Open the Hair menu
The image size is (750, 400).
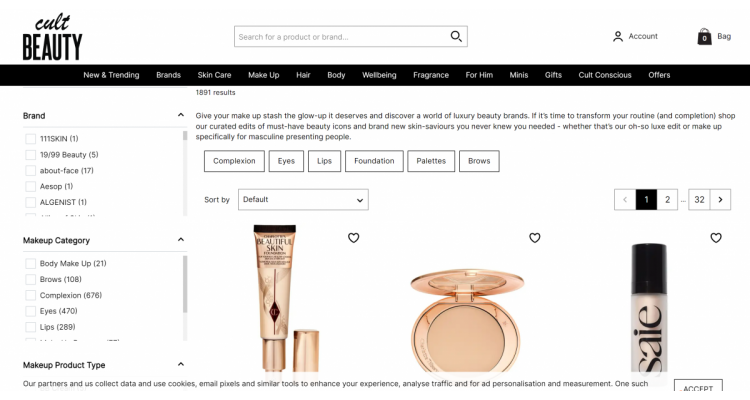[303, 75]
